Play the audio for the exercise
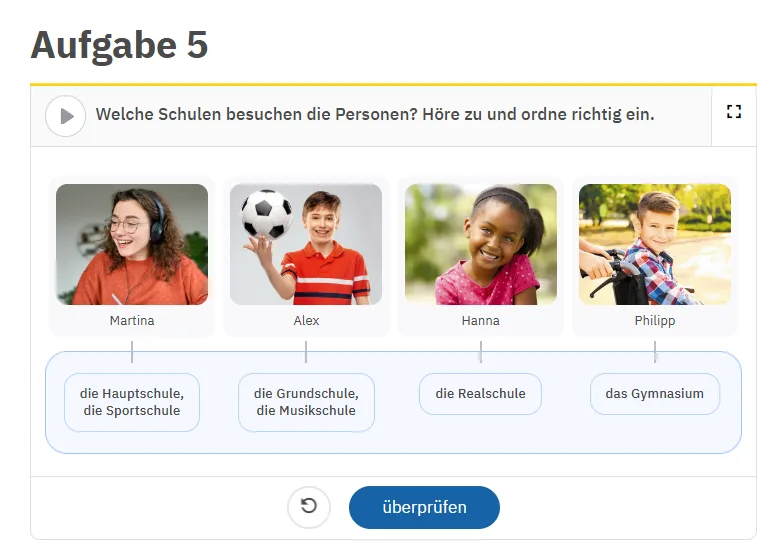Image resolution: width=783 pixels, height=549 pixels. [66, 116]
